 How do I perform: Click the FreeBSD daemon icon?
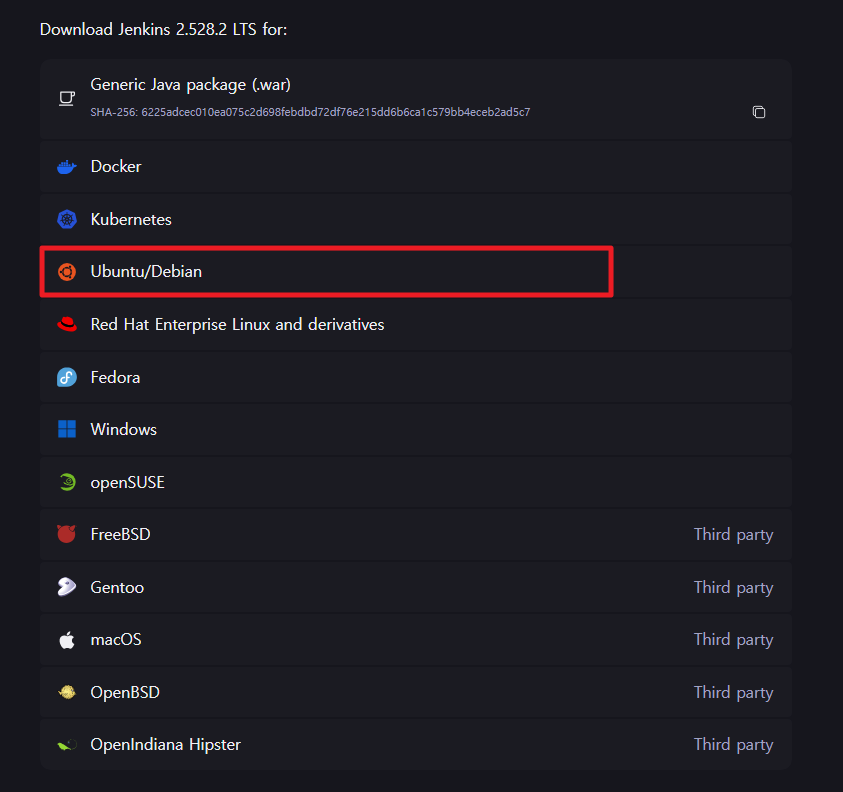tap(67, 534)
